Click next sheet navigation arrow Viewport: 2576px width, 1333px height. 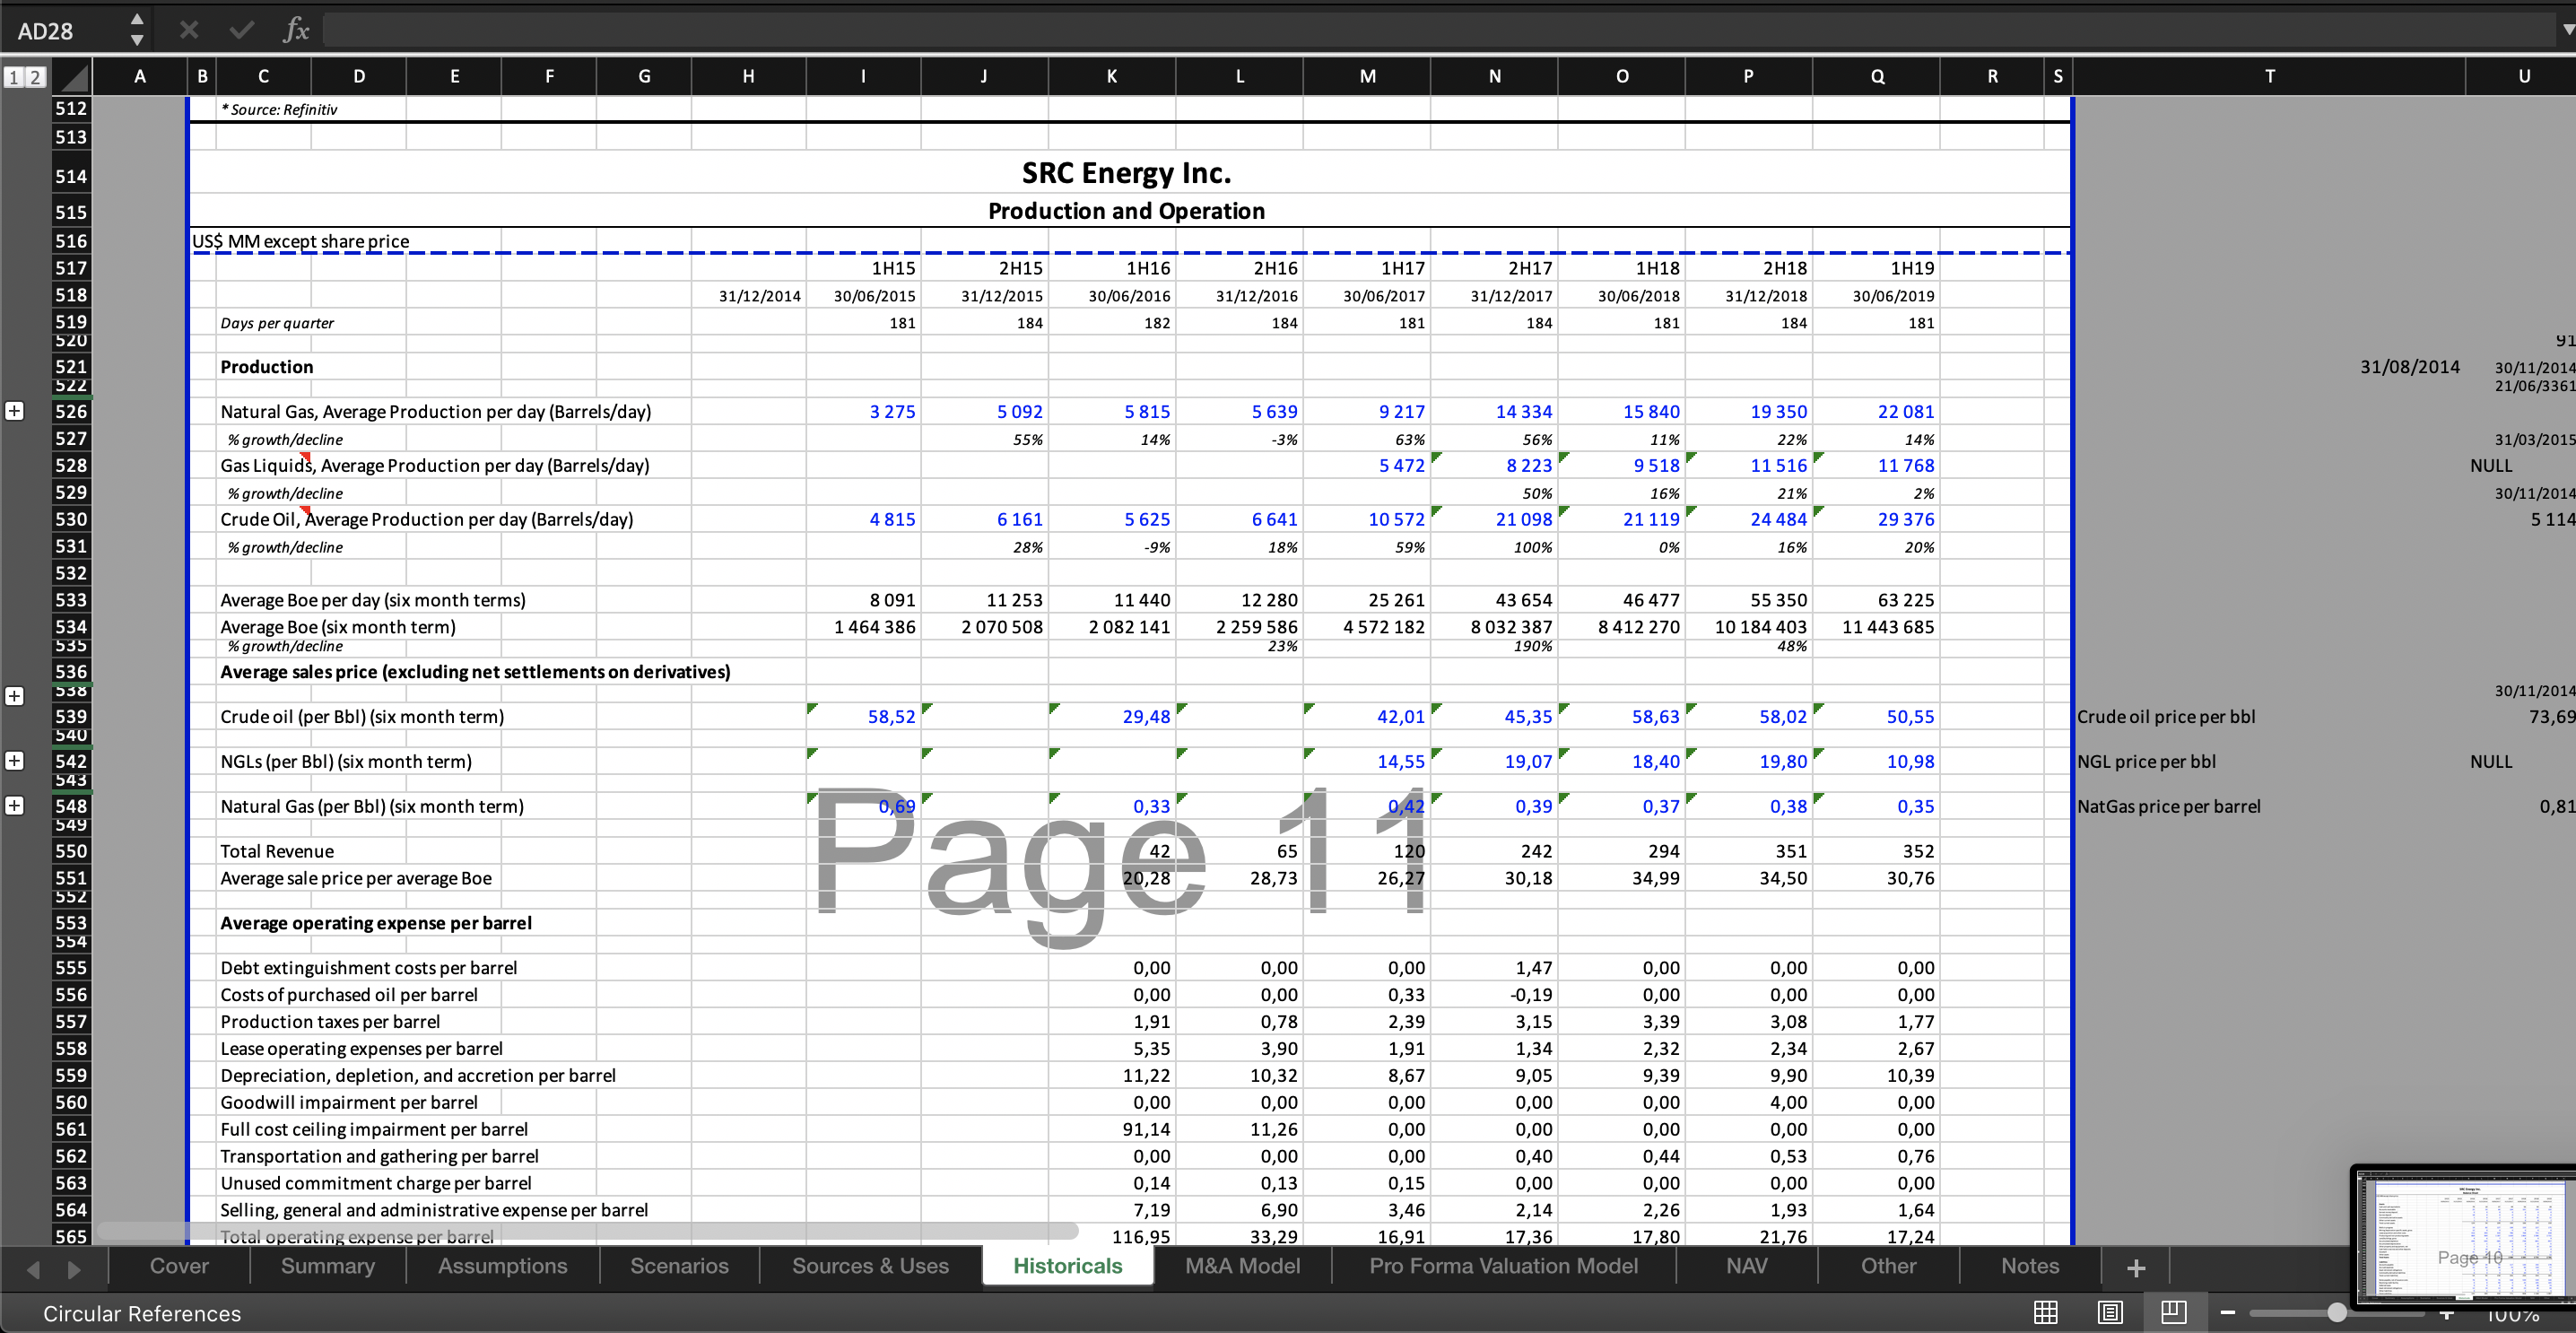point(74,1269)
